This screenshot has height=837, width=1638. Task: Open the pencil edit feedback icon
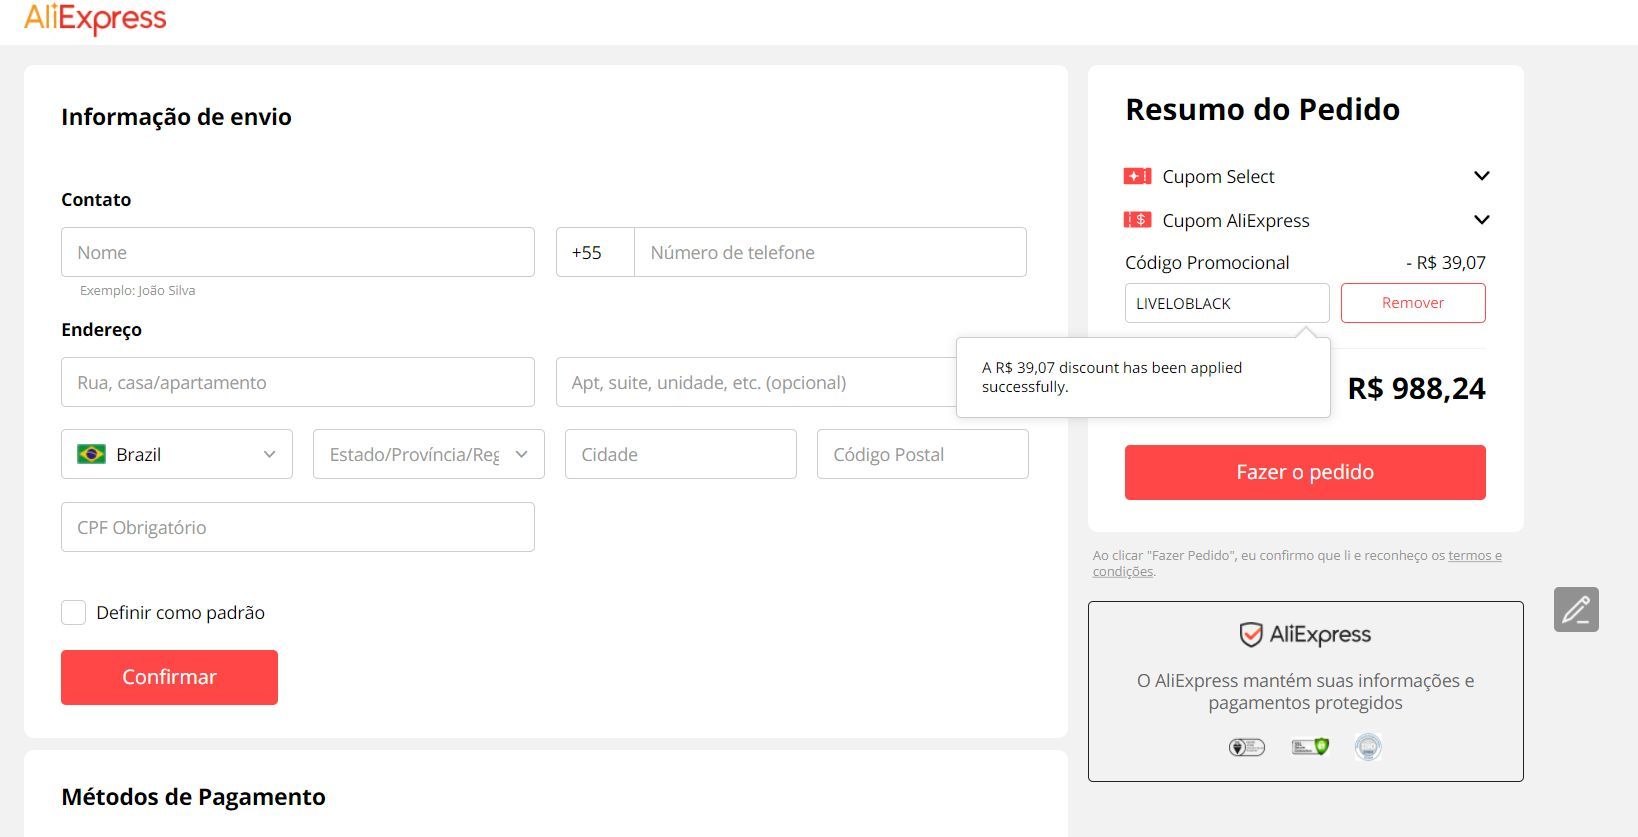pyautogui.click(x=1576, y=609)
